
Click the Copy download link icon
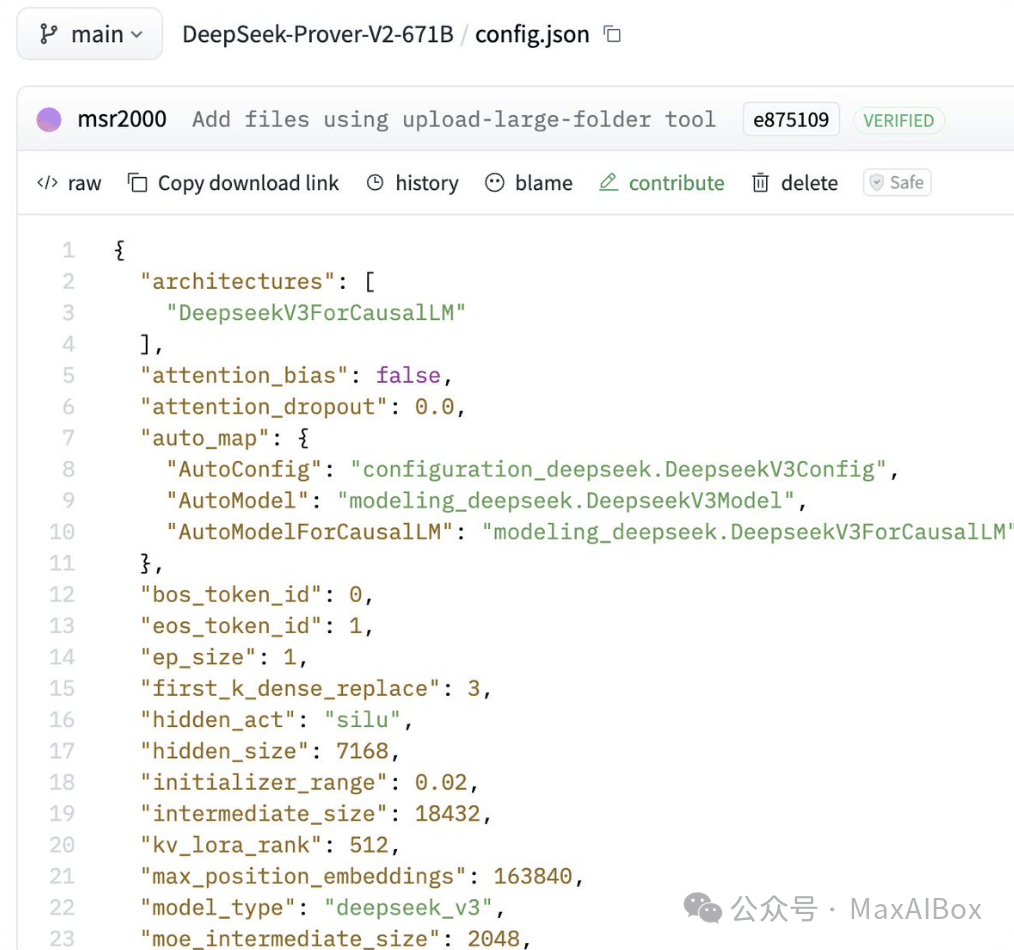click(137, 183)
